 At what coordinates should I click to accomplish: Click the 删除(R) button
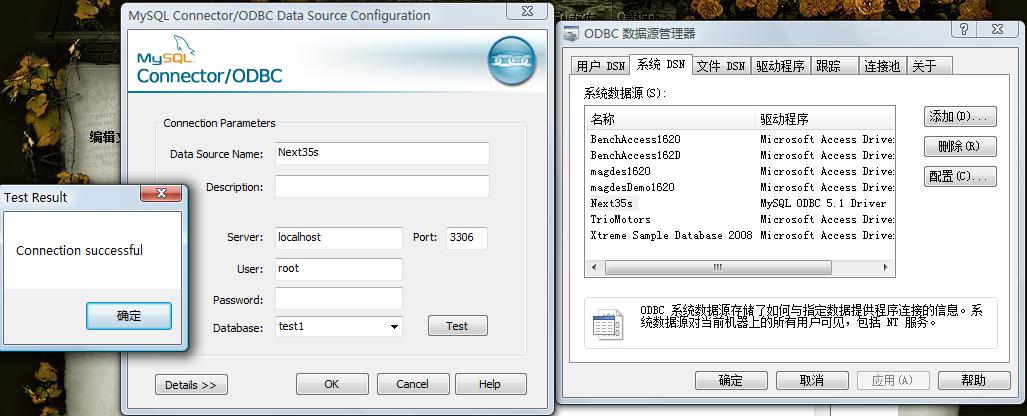pyautogui.click(x=960, y=146)
